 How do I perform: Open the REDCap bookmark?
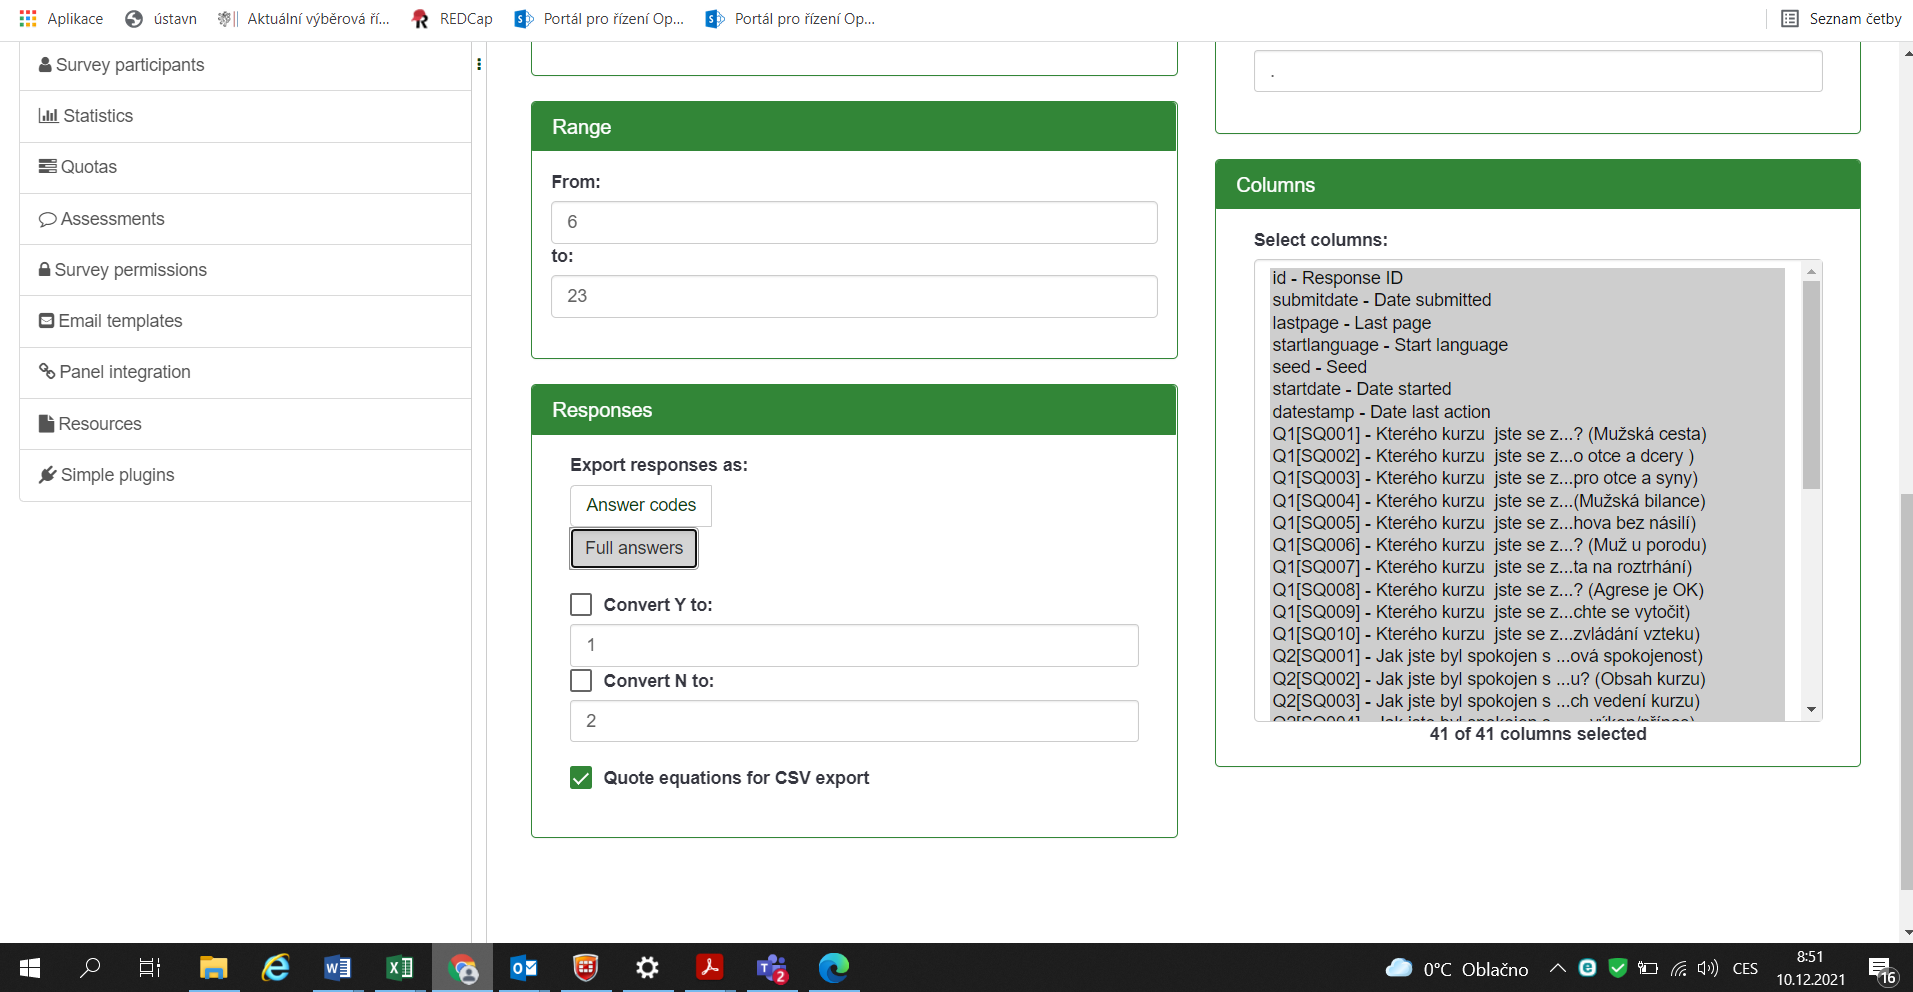(452, 19)
